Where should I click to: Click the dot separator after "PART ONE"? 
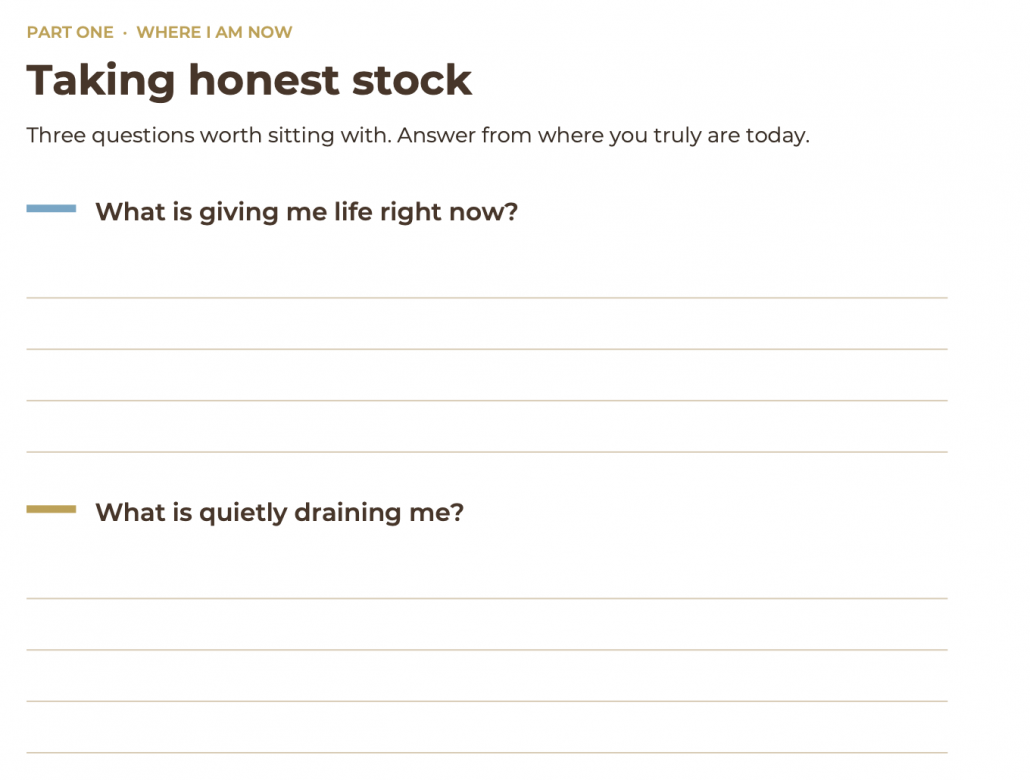pyautogui.click(x=125, y=33)
